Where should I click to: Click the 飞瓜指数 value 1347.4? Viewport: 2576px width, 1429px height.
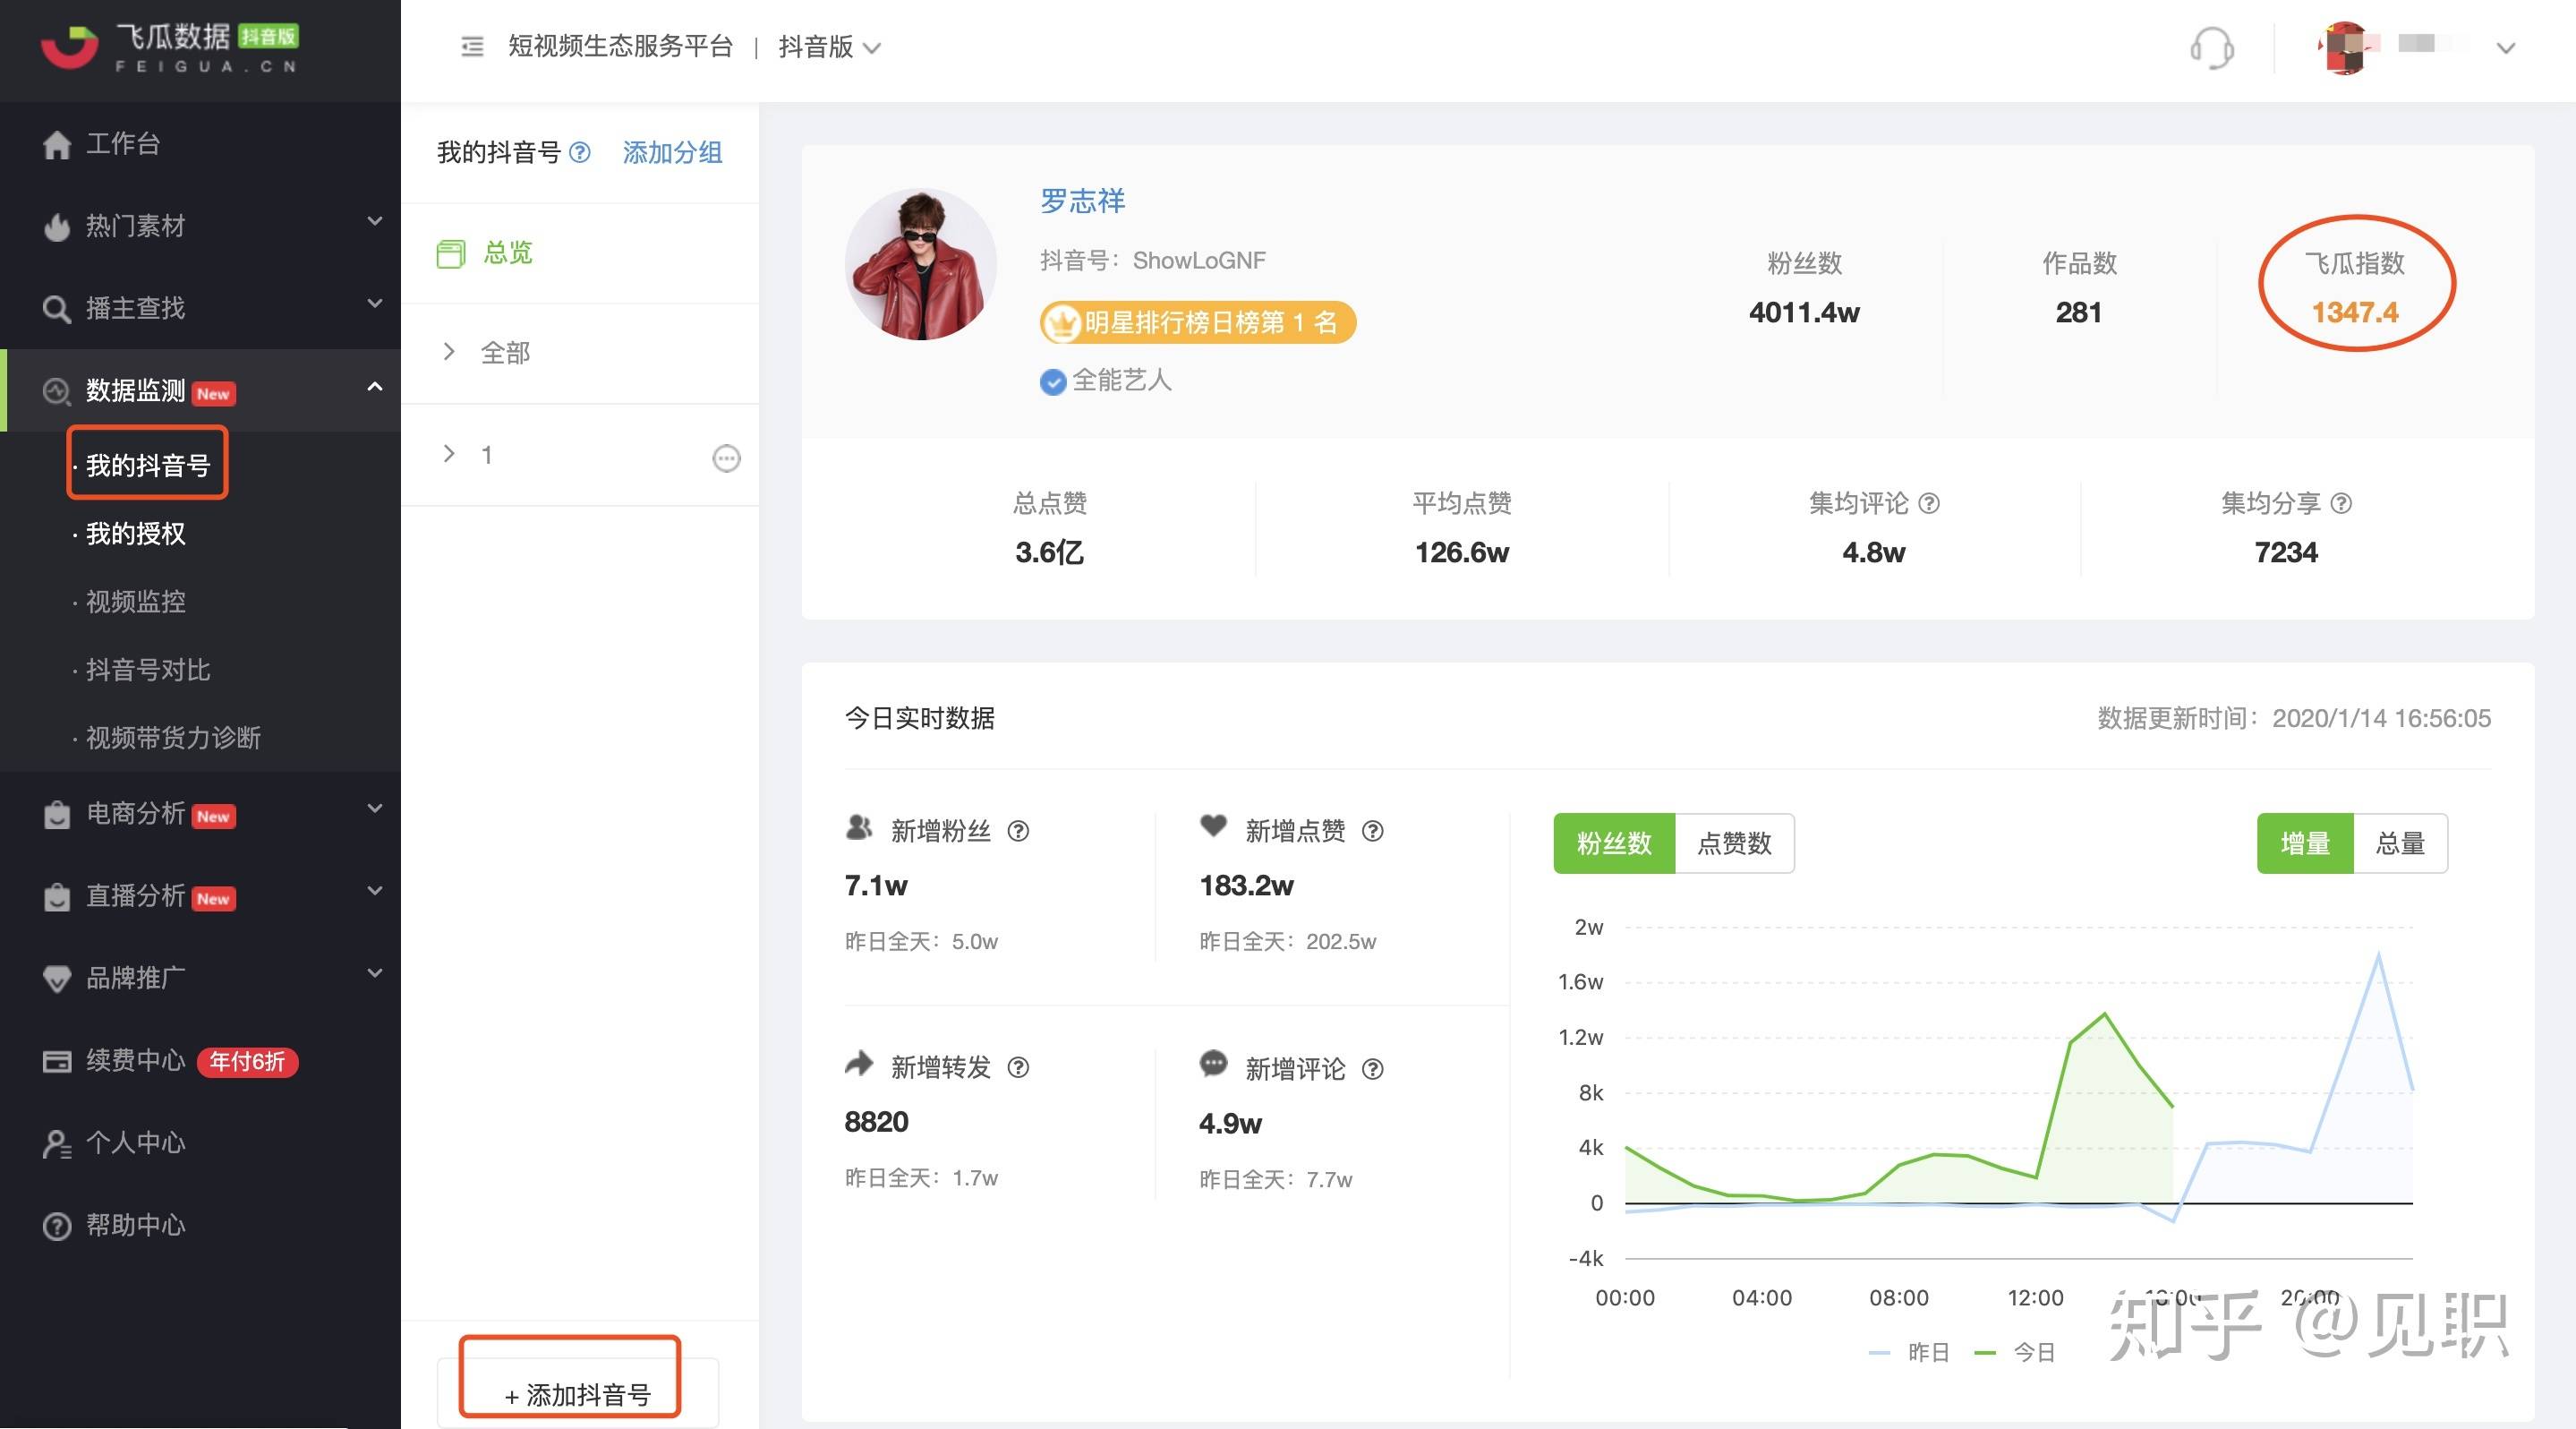[2355, 312]
